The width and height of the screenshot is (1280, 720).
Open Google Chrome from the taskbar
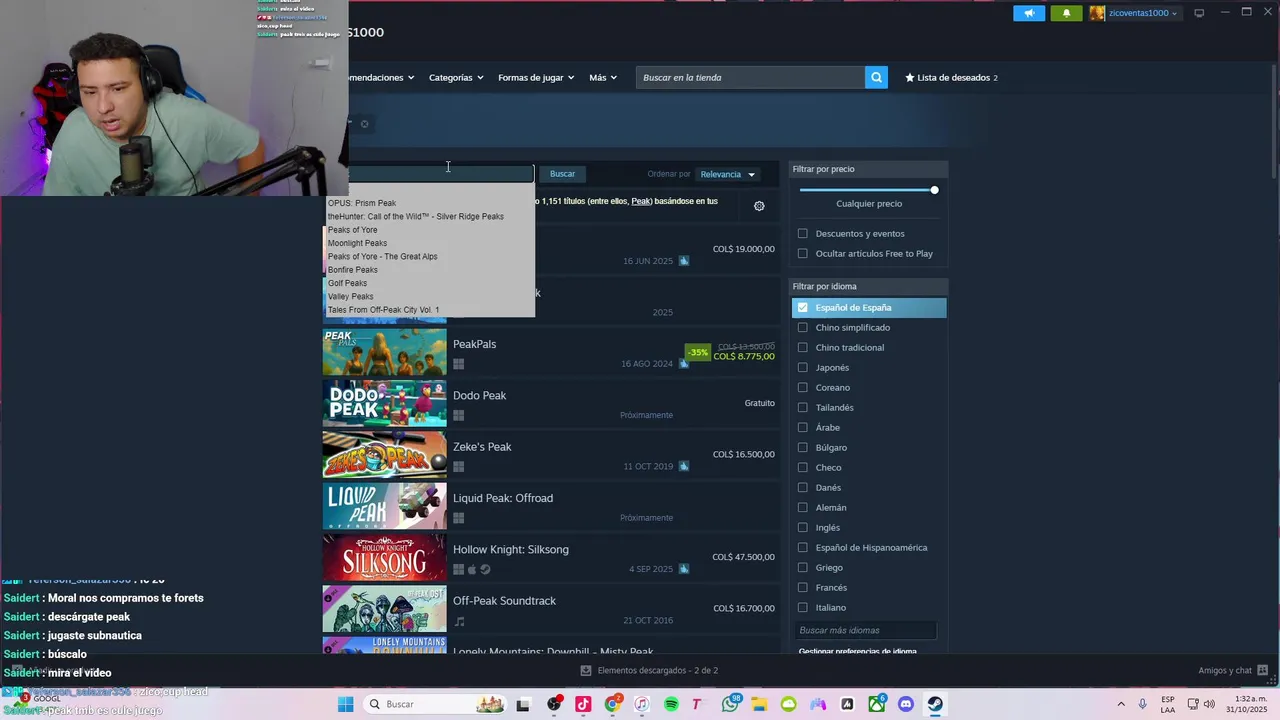tap(612, 704)
